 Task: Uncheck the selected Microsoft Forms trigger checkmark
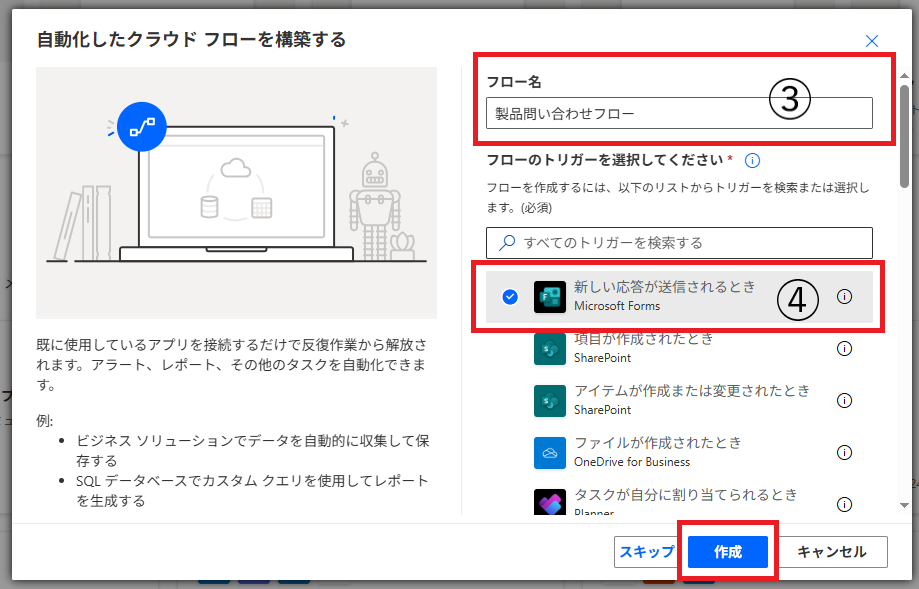pos(510,297)
